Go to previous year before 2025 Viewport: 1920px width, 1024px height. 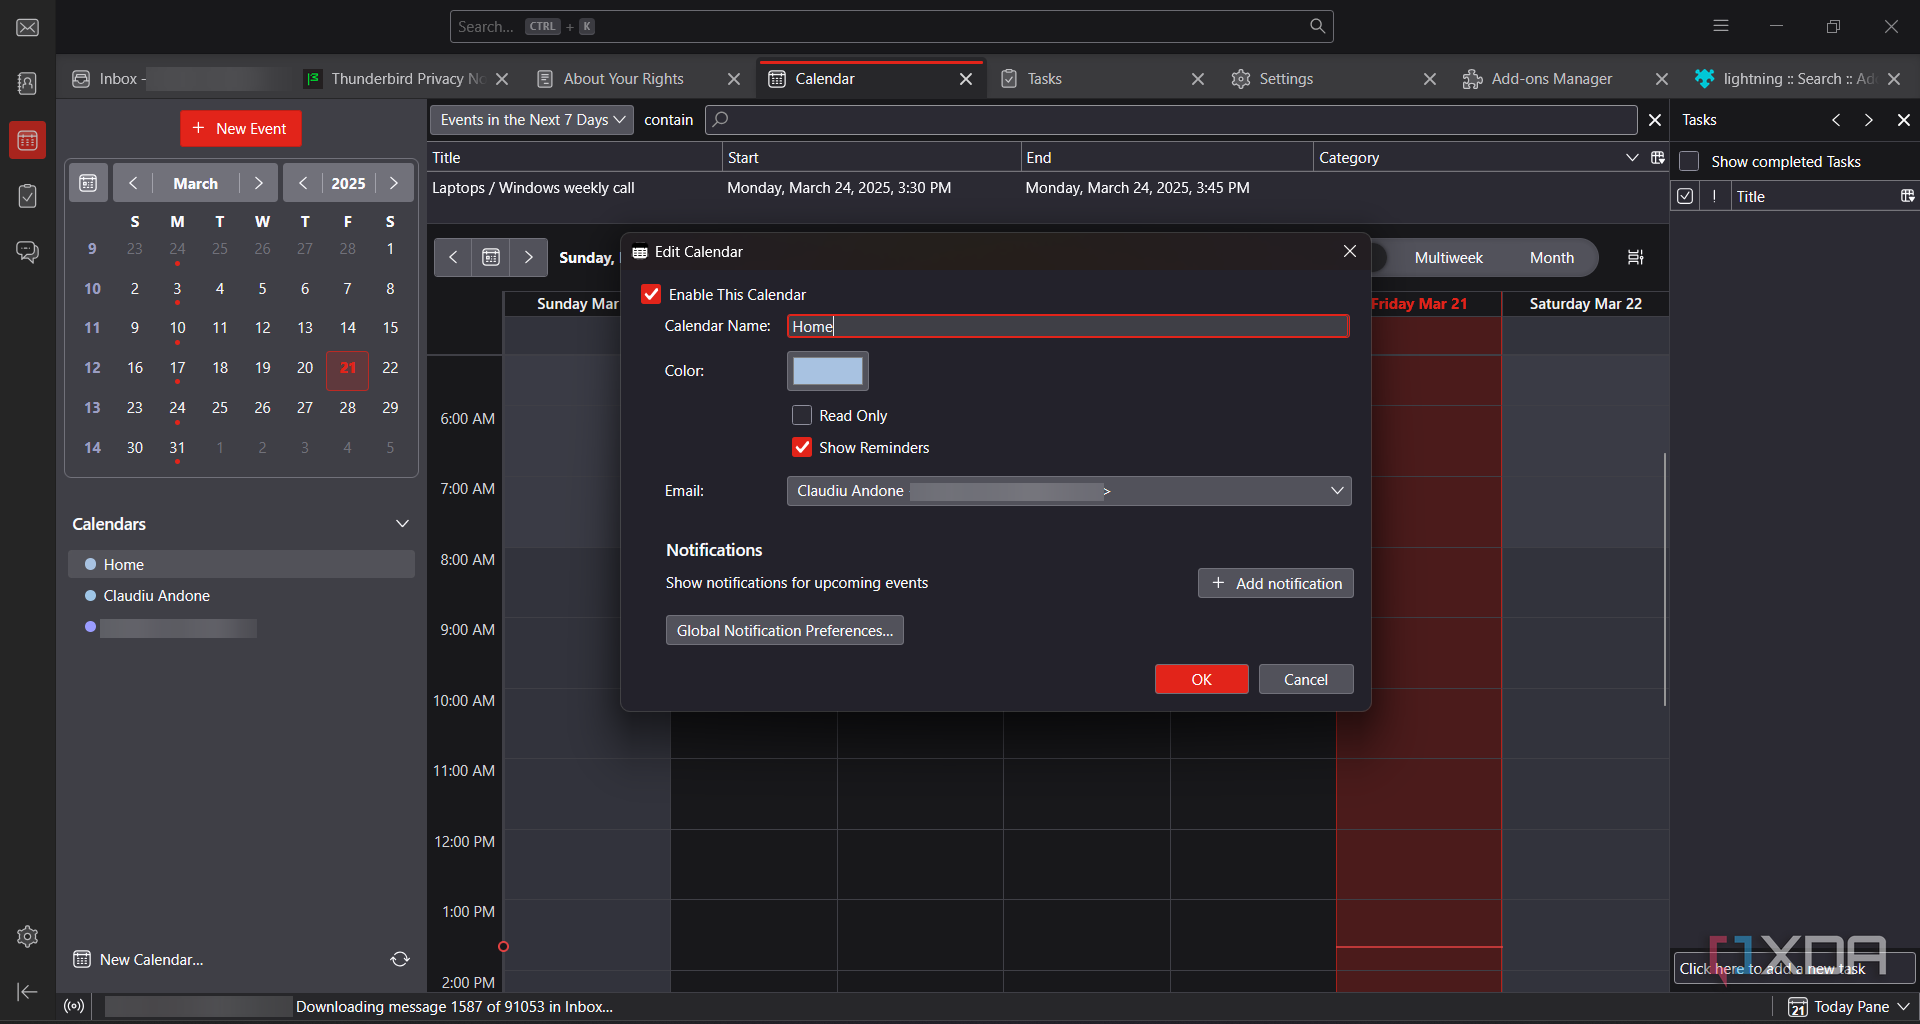303,184
